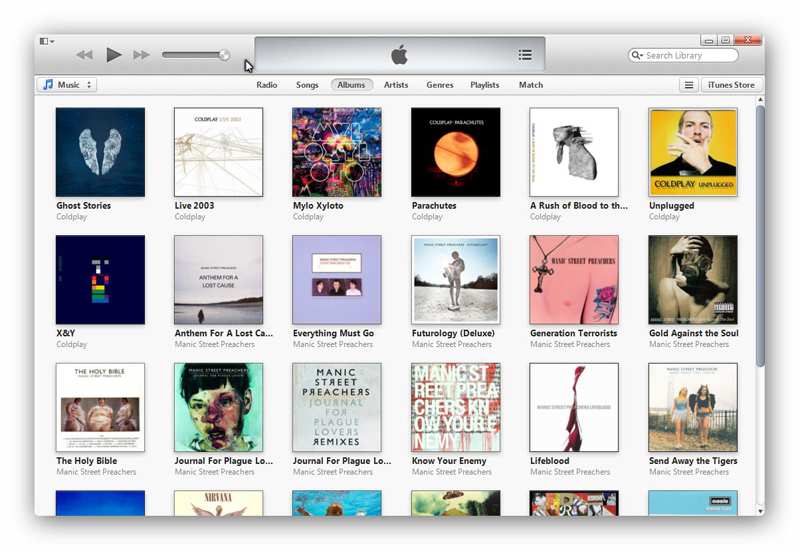
Task: Open Gold Against the Soul cover
Action: coord(693,280)
